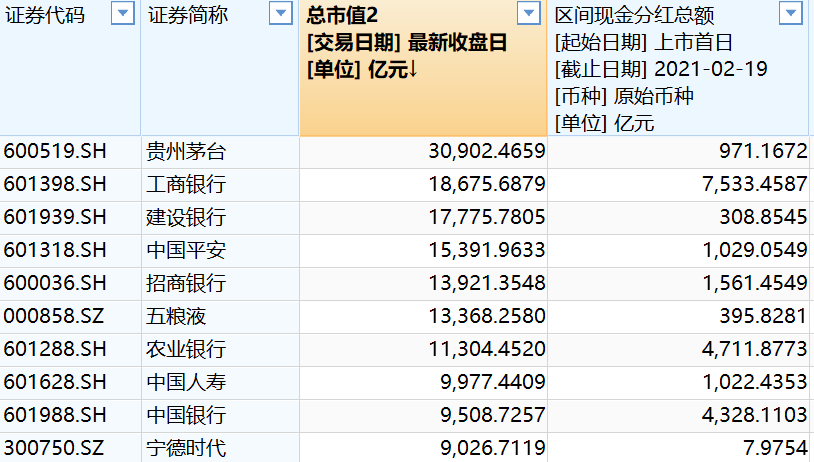Select cell 601939.SH
Image resolution: width=814 pixels, height=462 pixels.
tap(70, 218)
